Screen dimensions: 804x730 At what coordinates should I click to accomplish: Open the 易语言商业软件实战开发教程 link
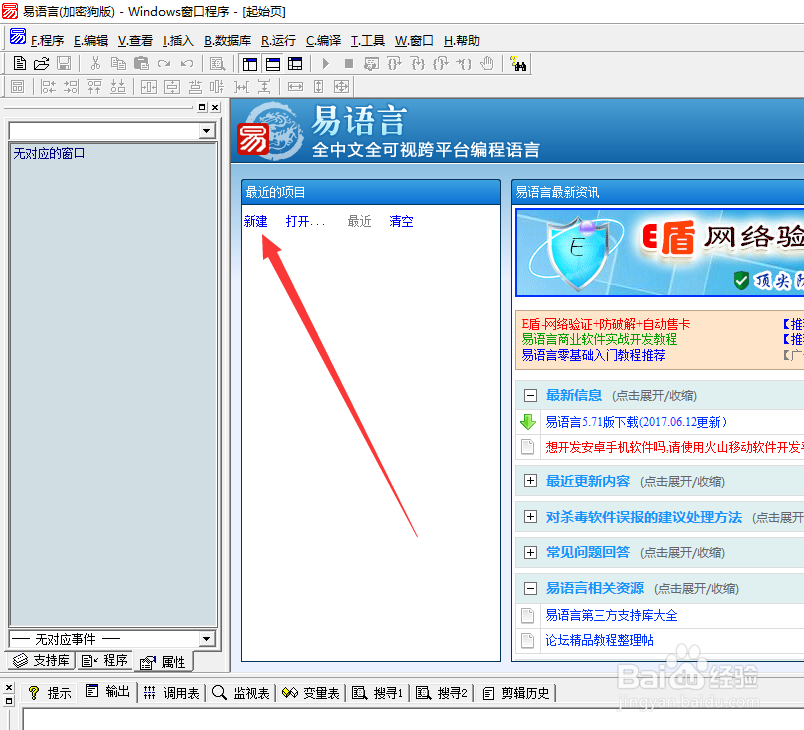[599, 339]
